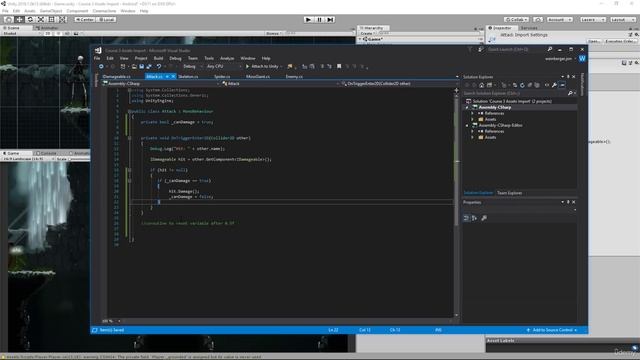640x360 pixels.
Task: Open Damageable.cs editor tab
Action: (x=117, y=76)
